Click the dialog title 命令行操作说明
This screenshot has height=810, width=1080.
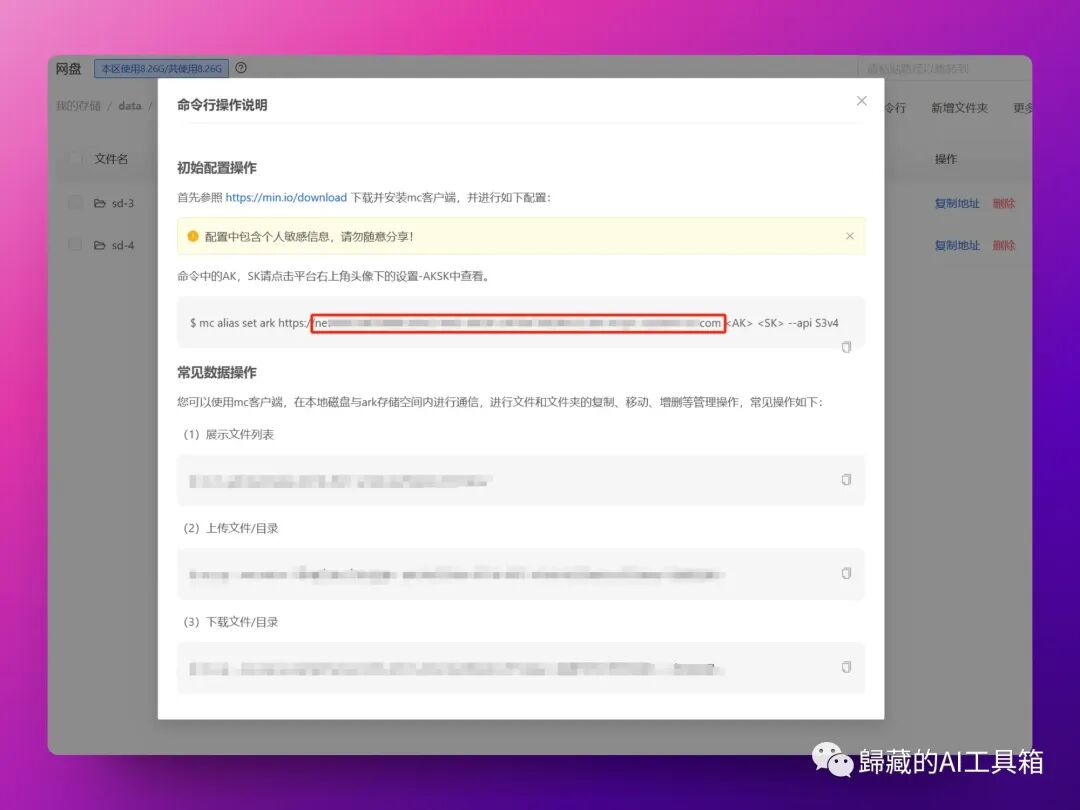[222, 105]
